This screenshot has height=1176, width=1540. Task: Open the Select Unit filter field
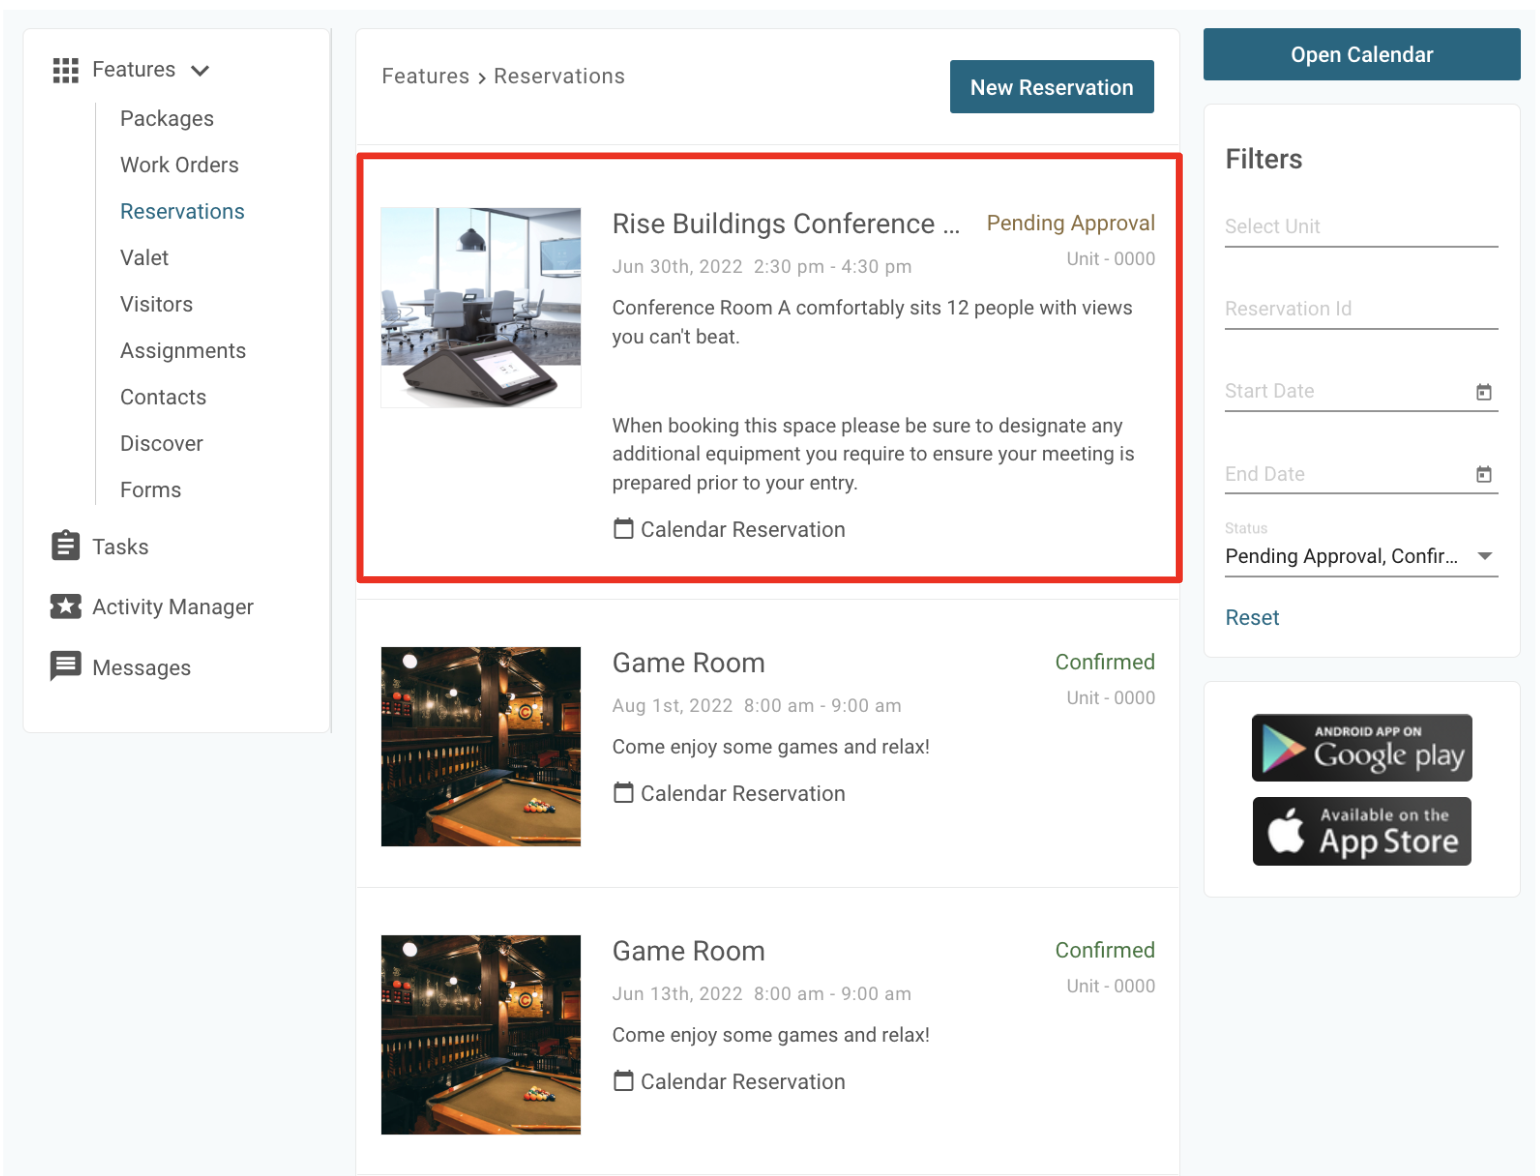1360,227
